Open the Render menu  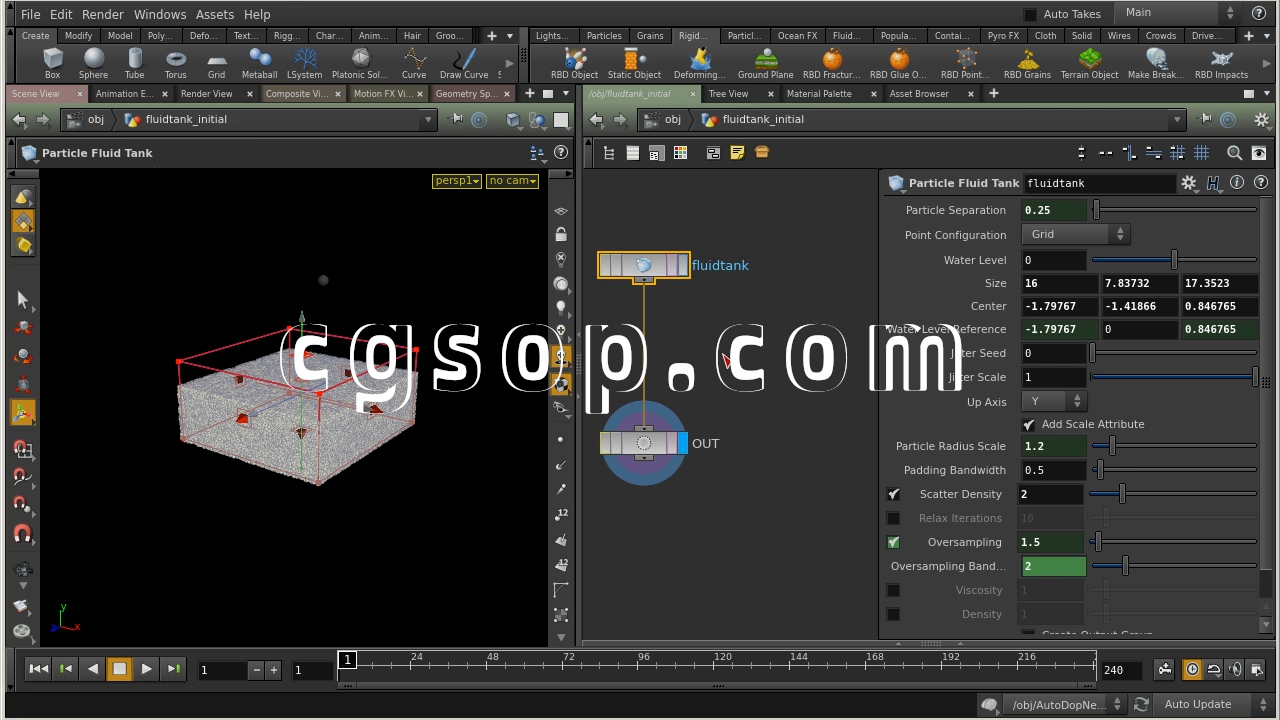coord(102,14)
